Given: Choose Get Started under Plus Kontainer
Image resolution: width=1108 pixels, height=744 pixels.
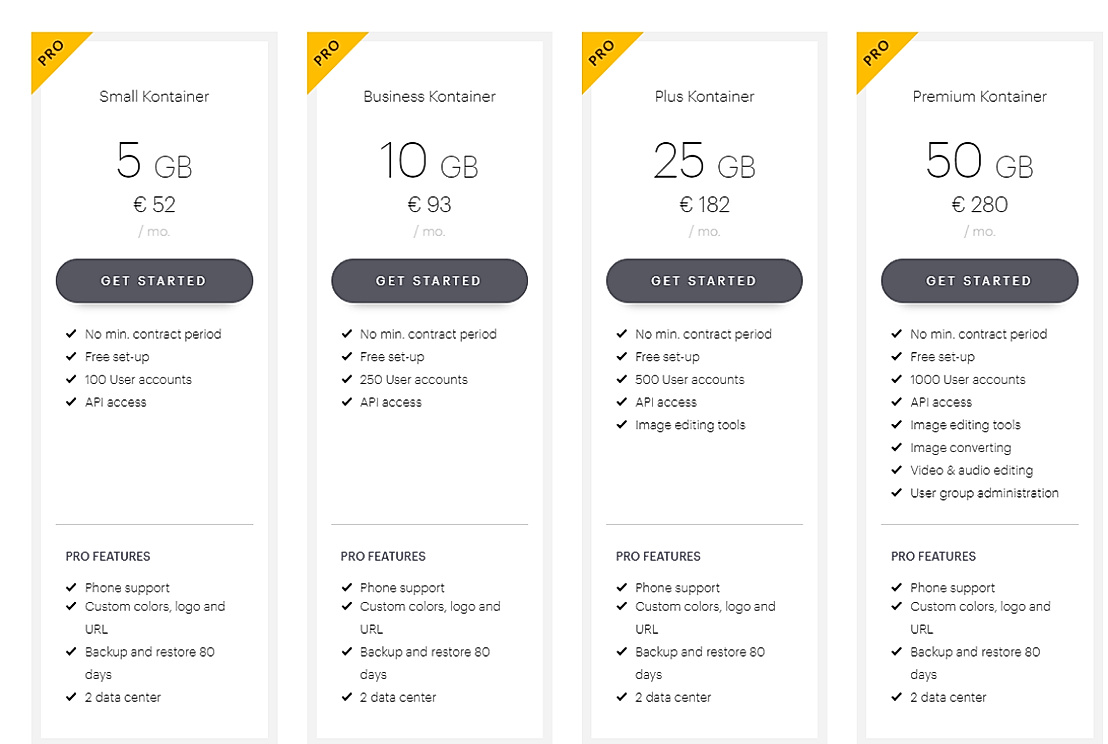Looking at the screenshot, I should click(x=704, y=281).
